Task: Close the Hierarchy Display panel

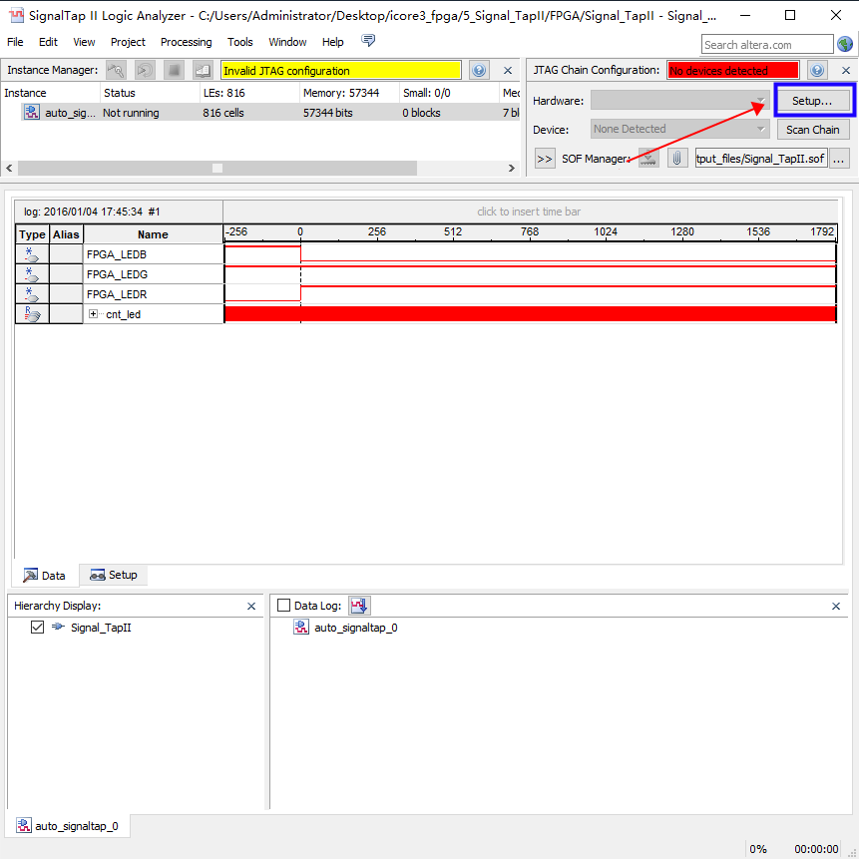Action: (x=251, y=606)
